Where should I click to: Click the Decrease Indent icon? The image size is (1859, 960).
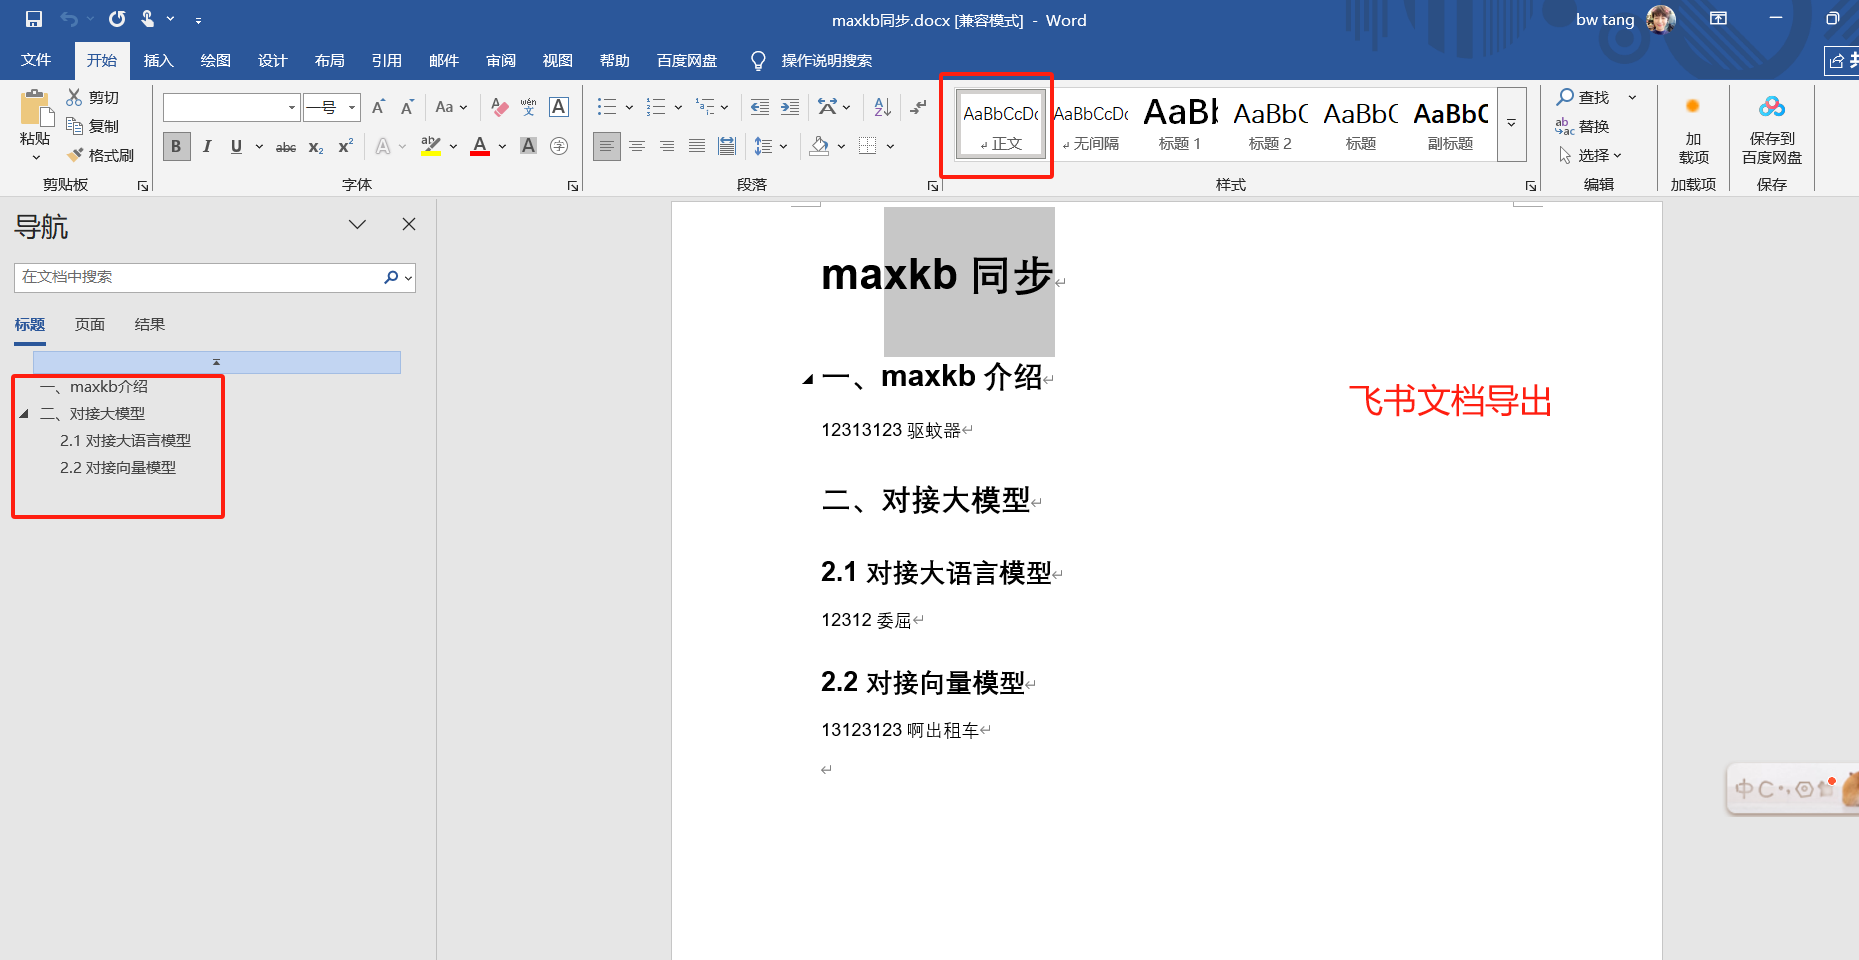(x=760, y=107)
